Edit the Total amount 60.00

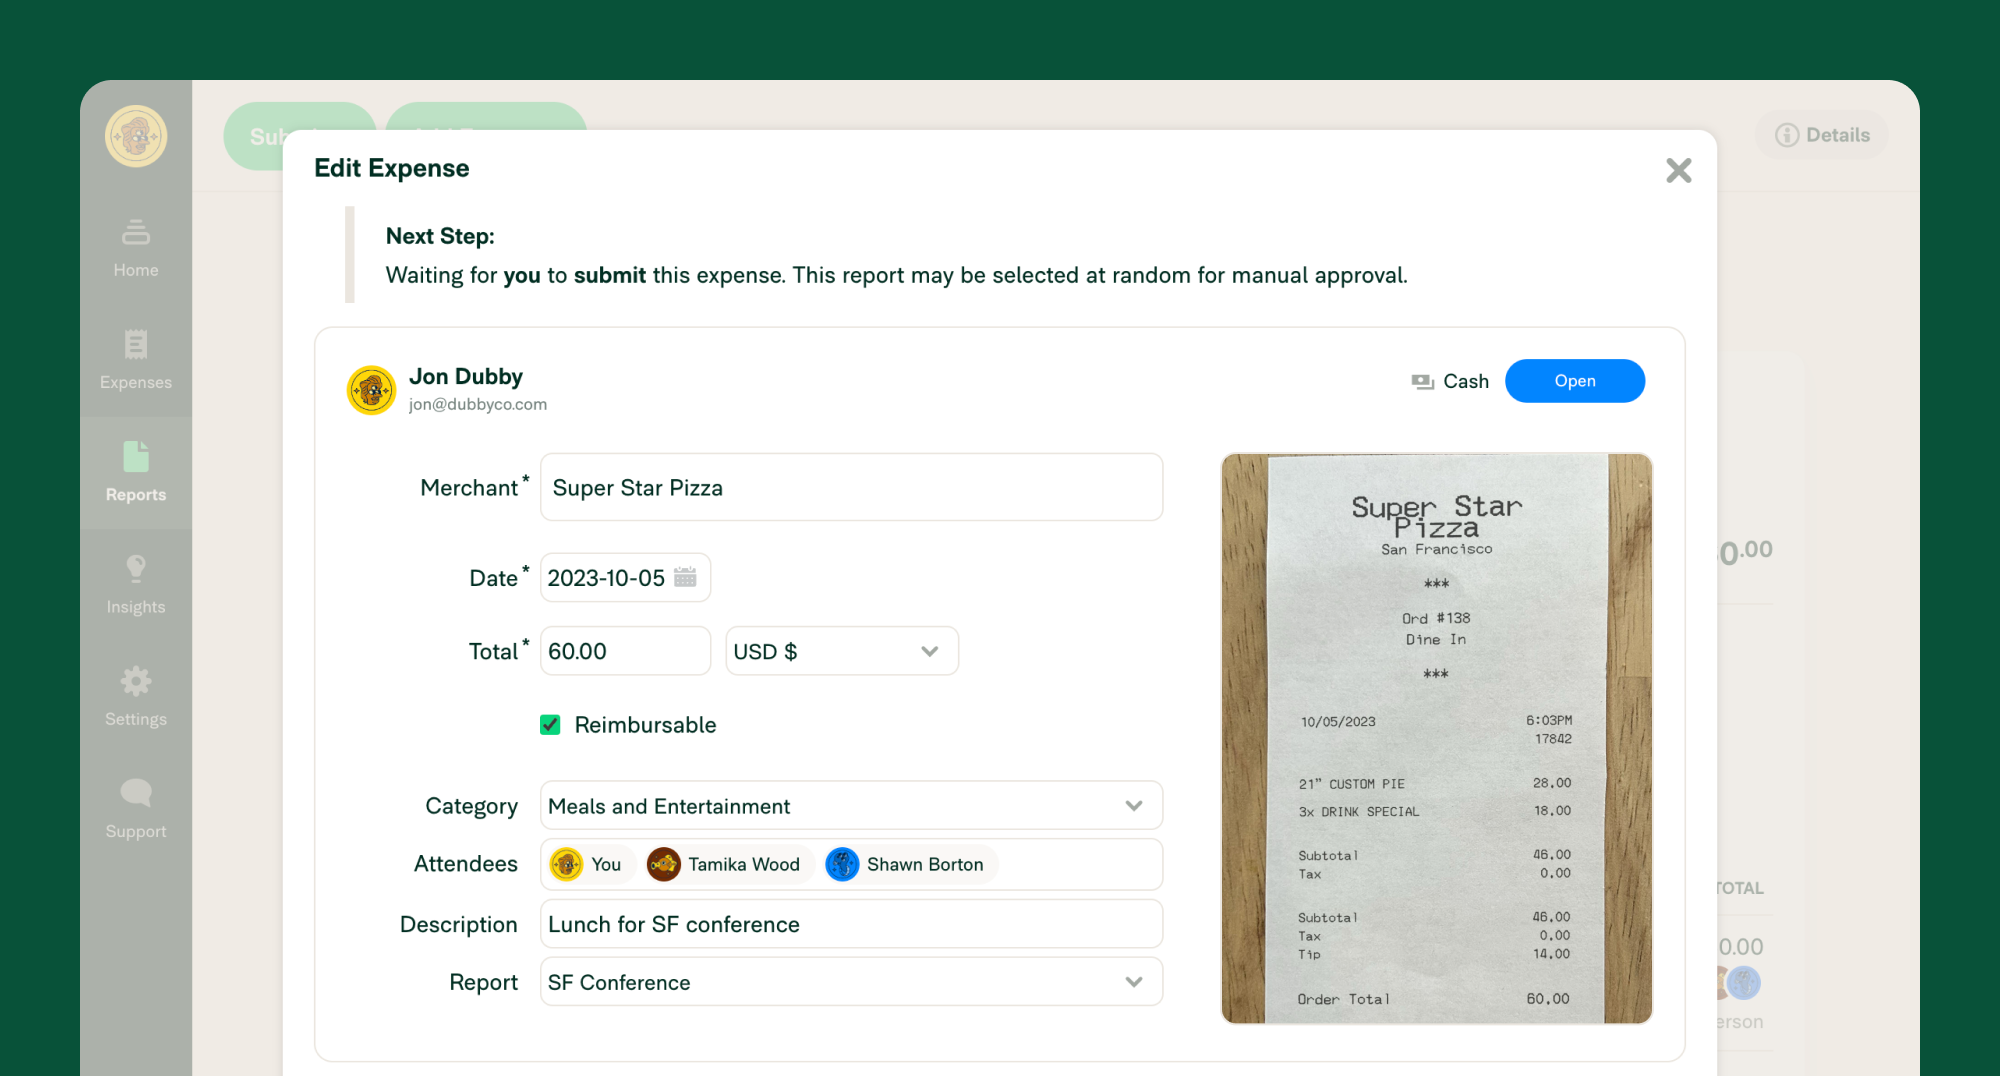[625, 651]
